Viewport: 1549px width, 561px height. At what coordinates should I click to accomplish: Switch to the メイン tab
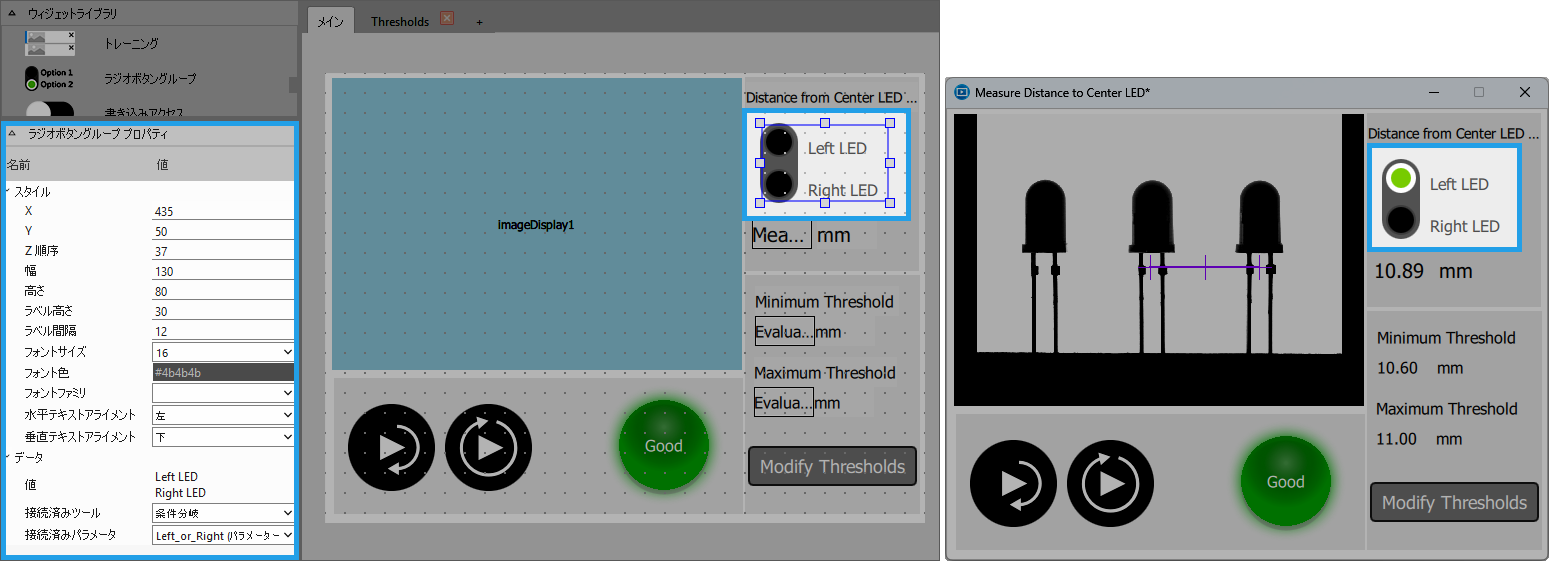(x=329, y=21)
